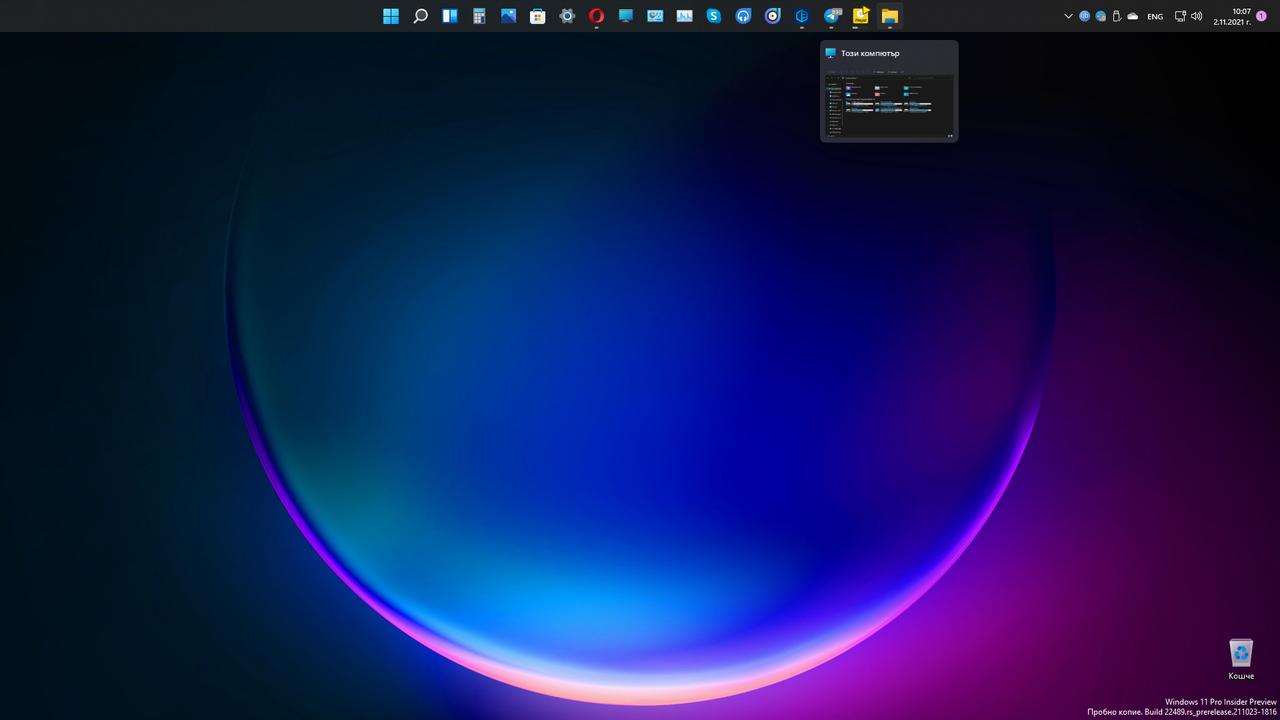Select the Кошче recycle bin desktop icon
Screen dimensions: 1280x720
(1241, 659)
